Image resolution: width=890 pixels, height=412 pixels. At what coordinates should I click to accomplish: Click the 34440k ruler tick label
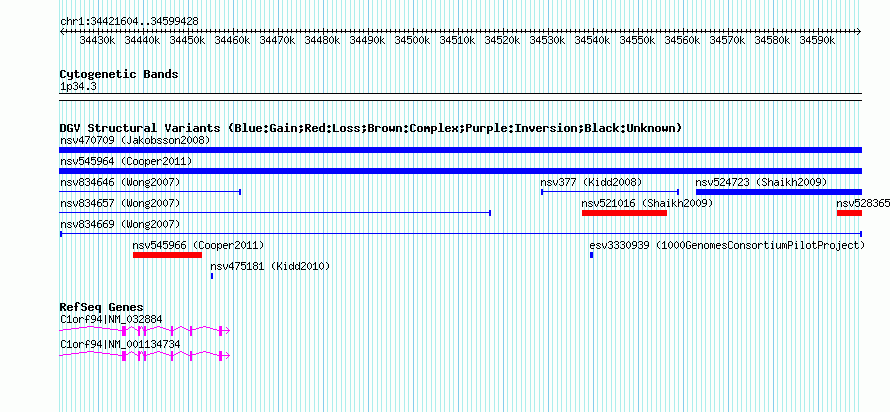[142, 41]
